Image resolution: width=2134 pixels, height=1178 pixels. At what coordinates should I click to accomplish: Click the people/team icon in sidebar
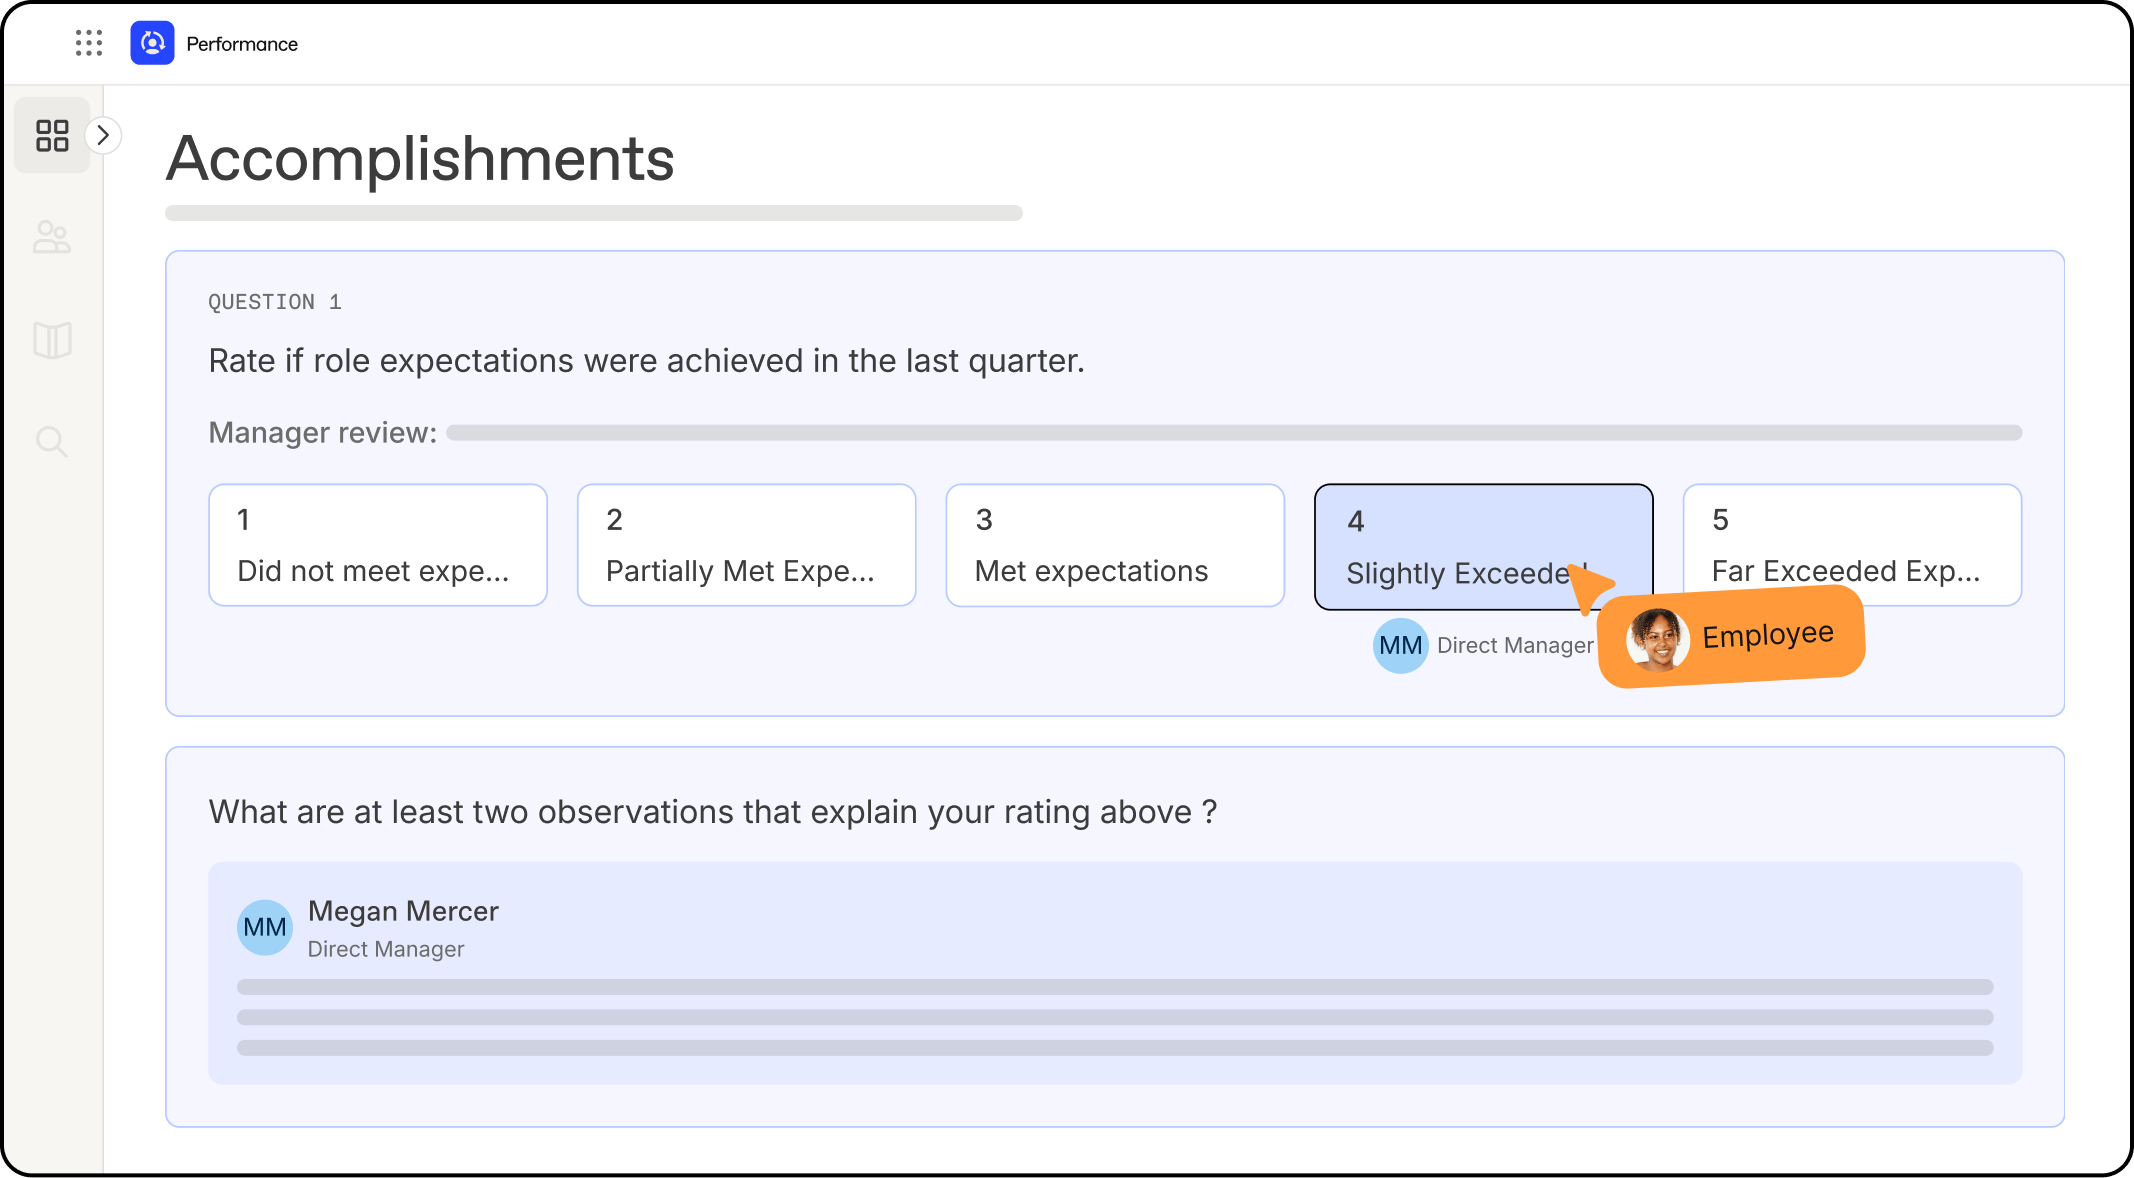pos(54,236)
